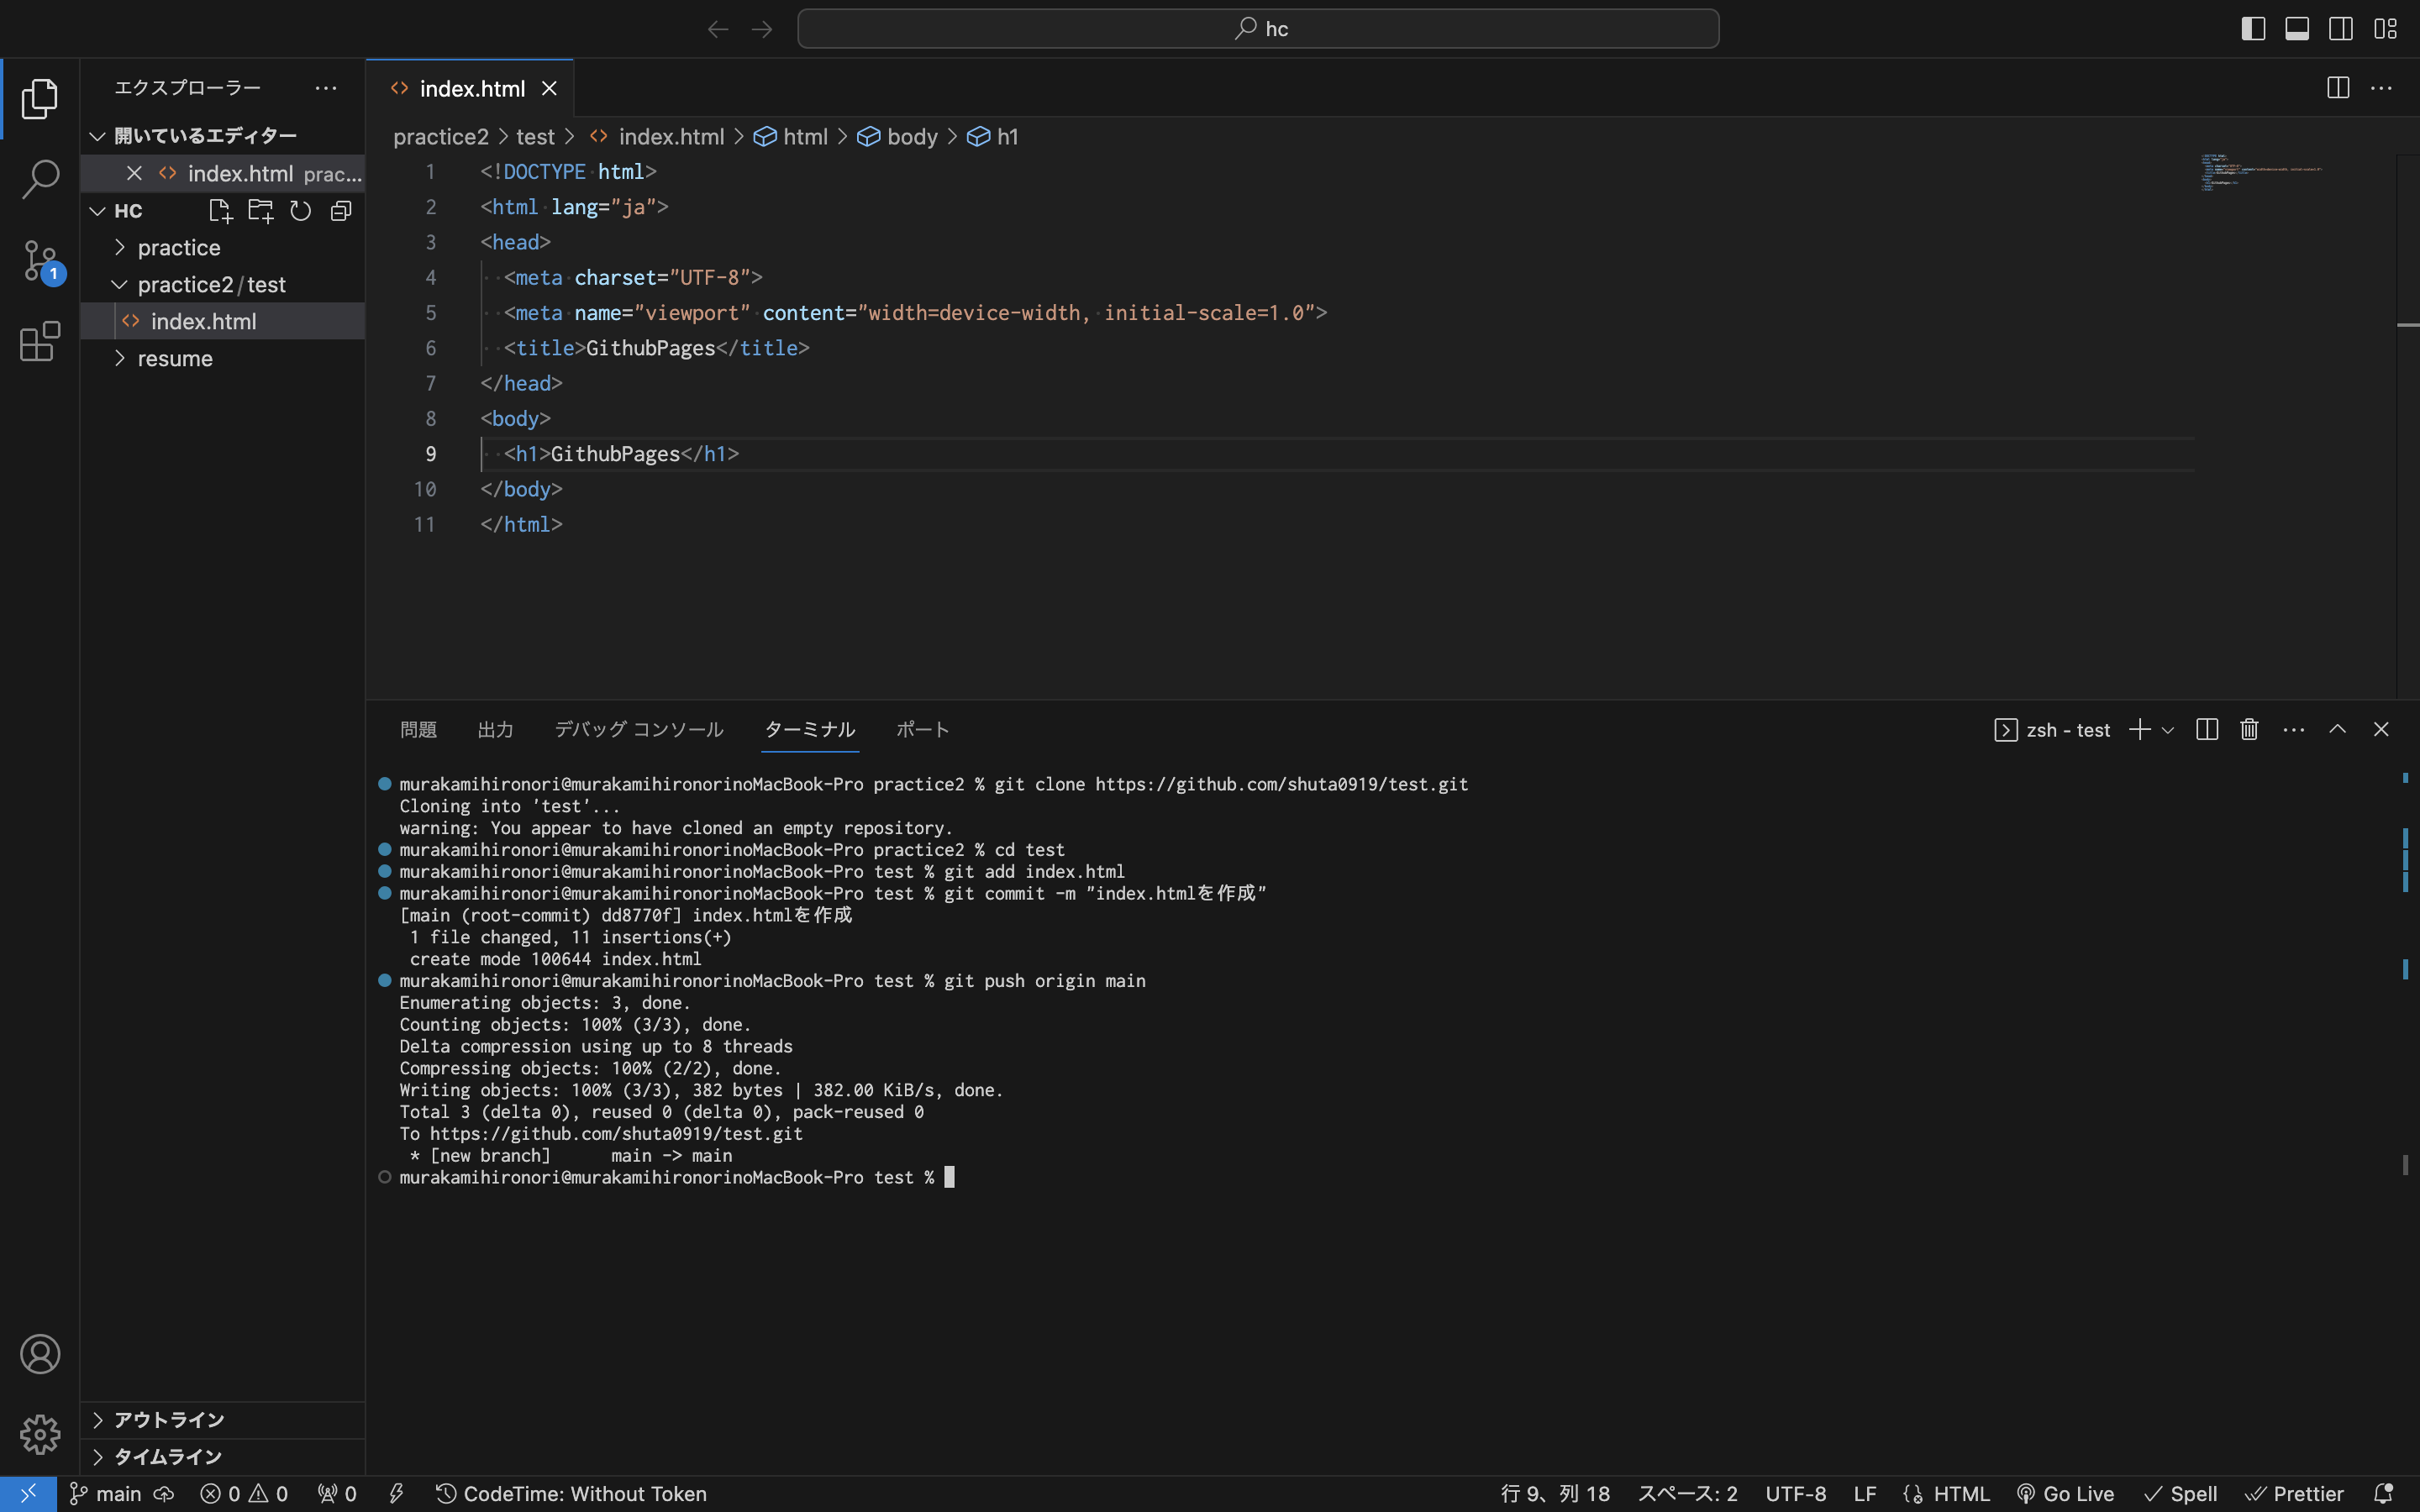This screenshot has width=2420, height=1512.
Task: Click the hc command center search field
Action: coord(1258,29)
